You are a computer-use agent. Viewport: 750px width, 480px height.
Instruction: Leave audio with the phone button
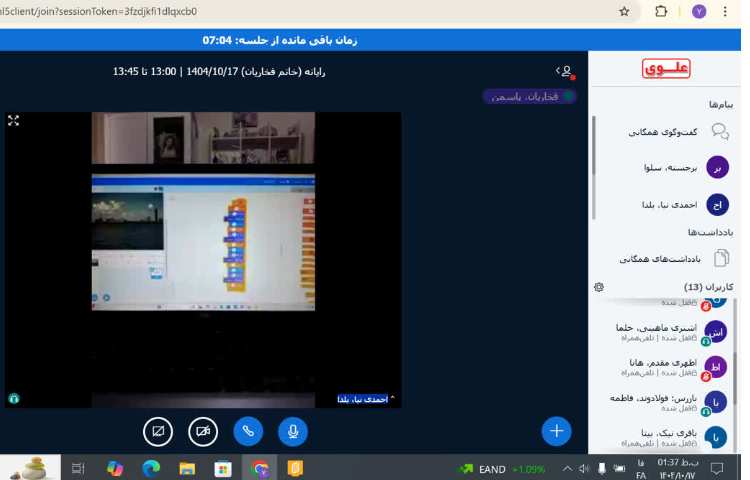(x=248, y=432)
